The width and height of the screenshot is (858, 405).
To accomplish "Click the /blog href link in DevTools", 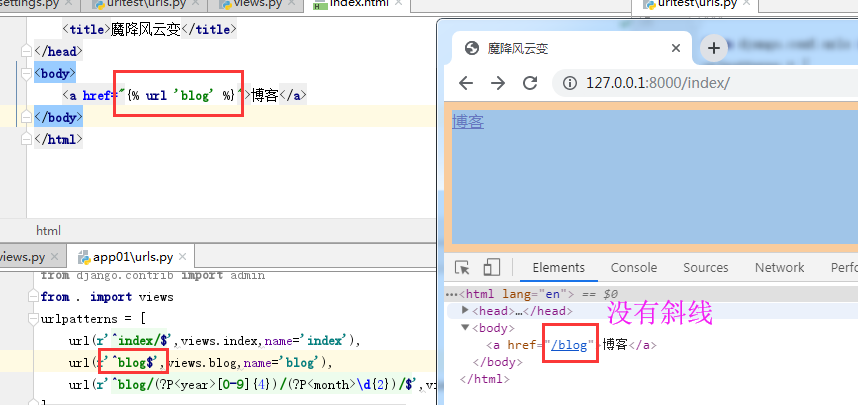I will click(569, 345).
